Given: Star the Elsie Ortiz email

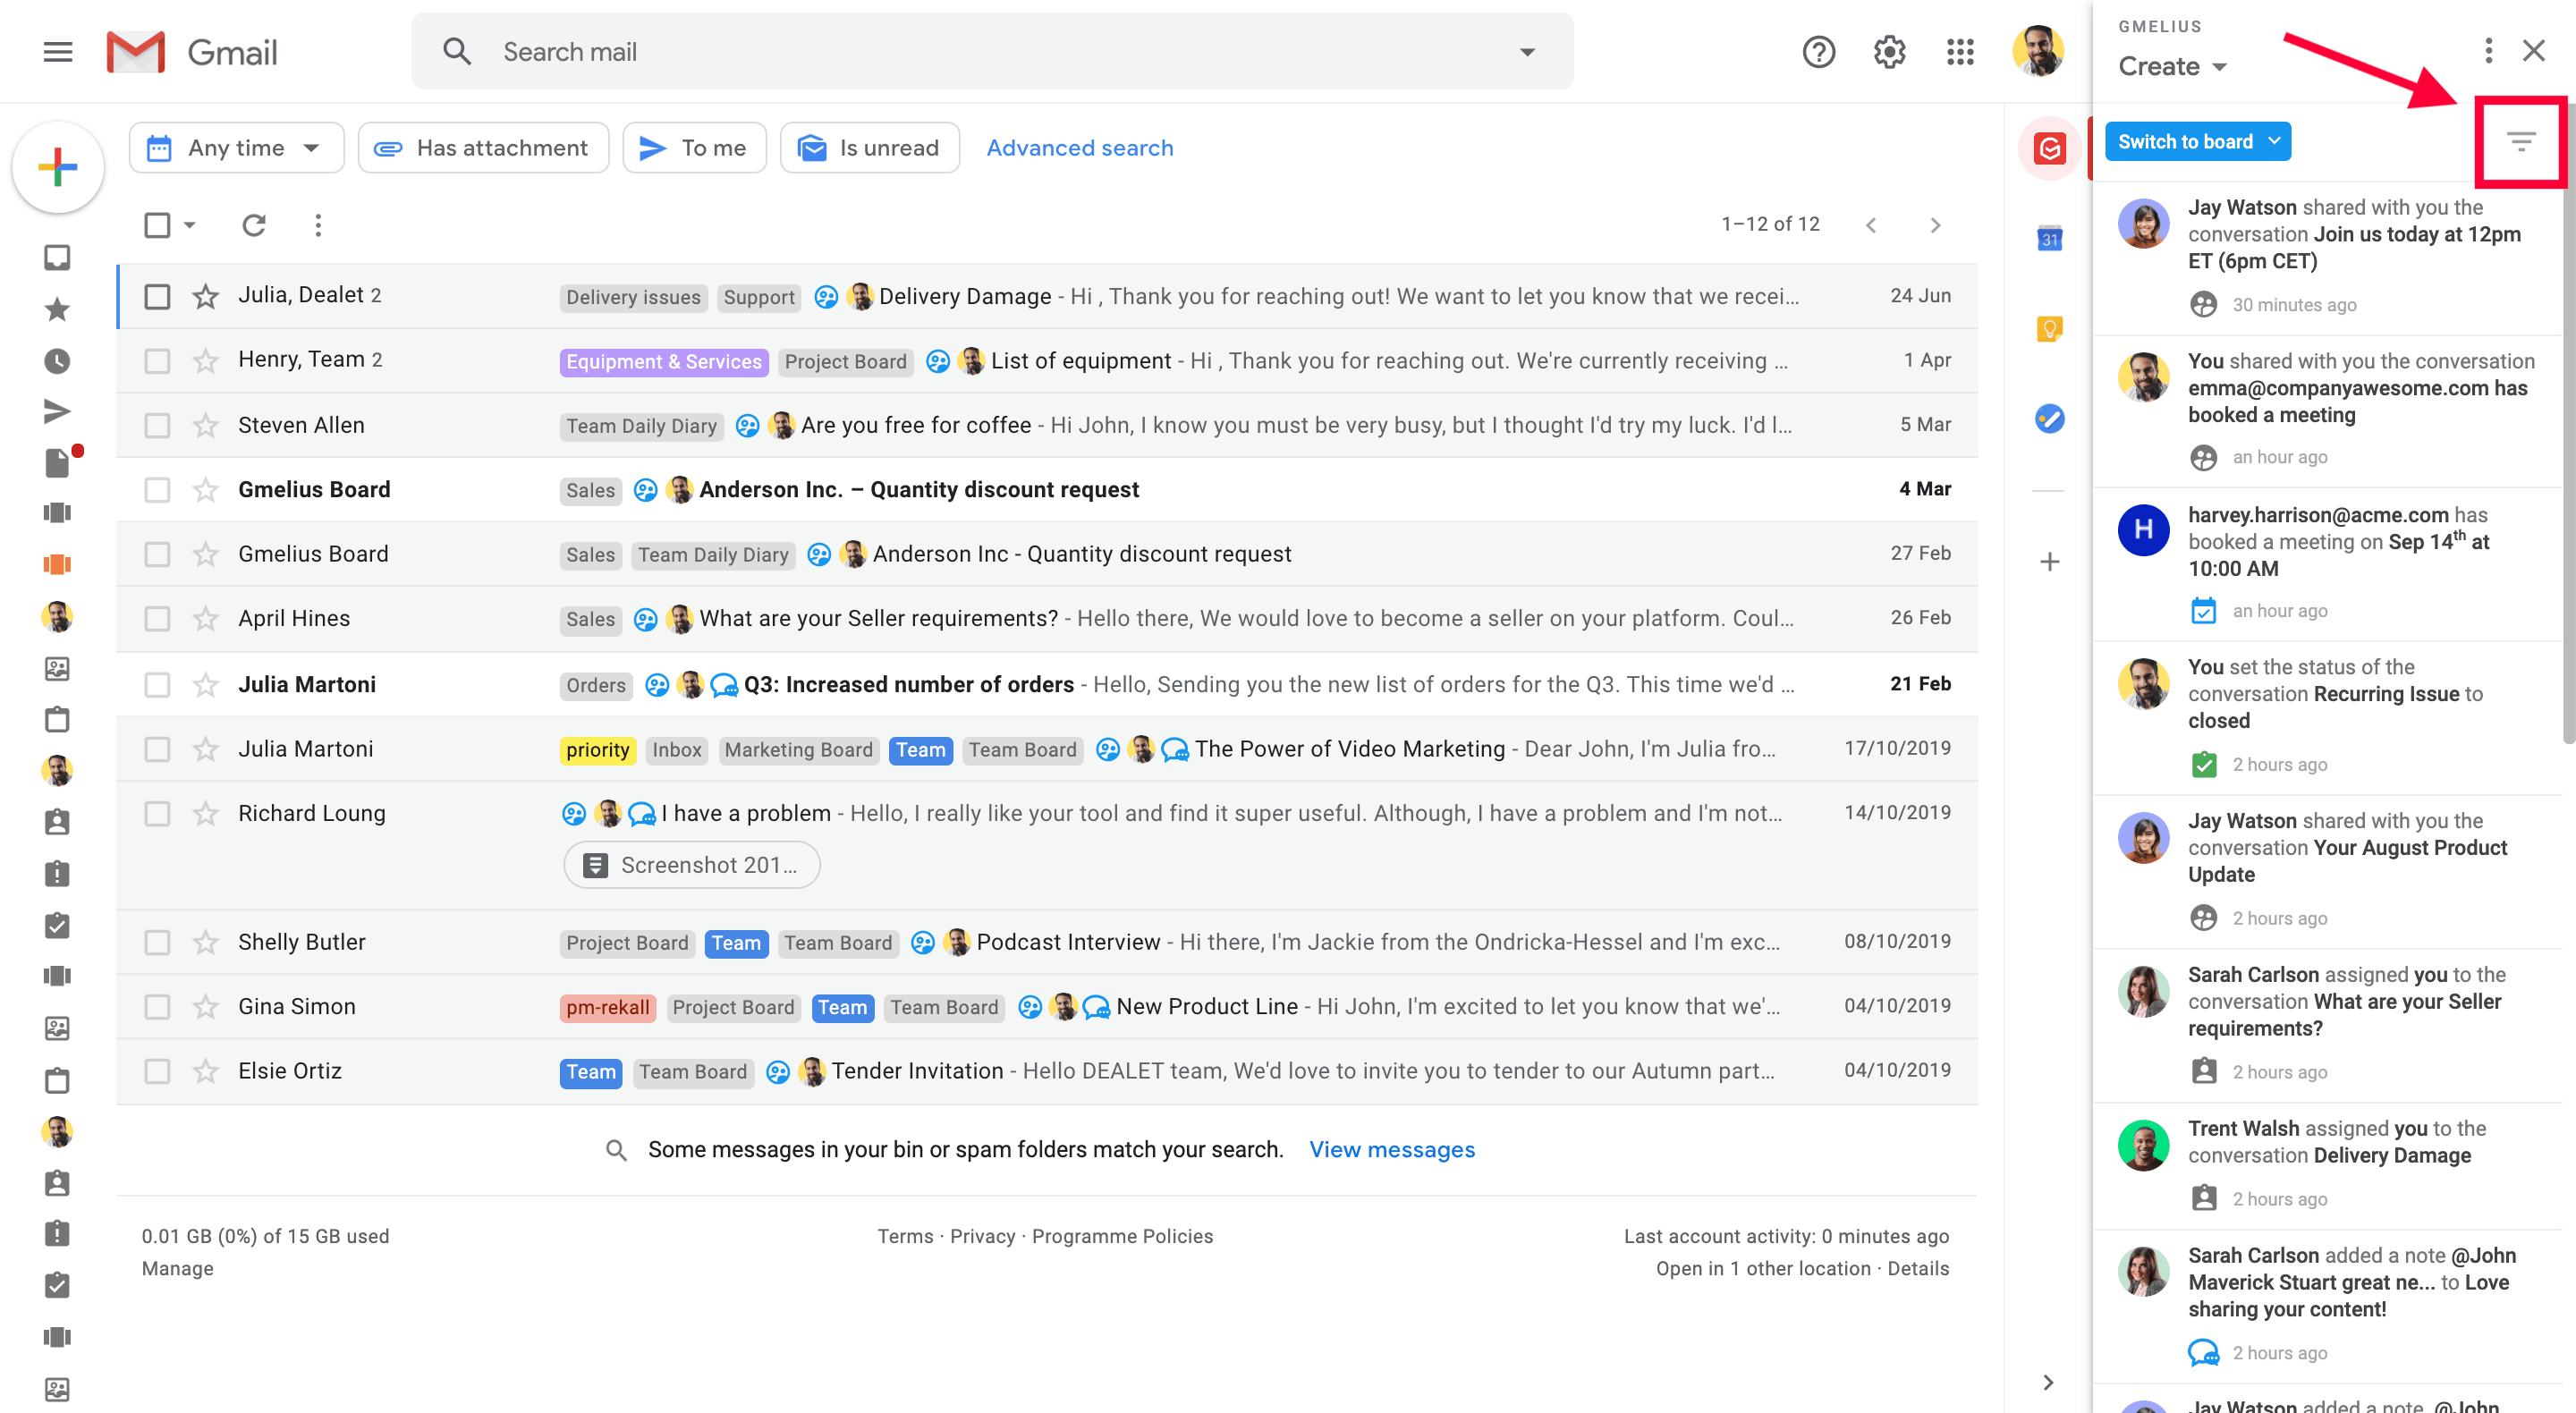Looking at the screenshot, I should click(205, 1071).
